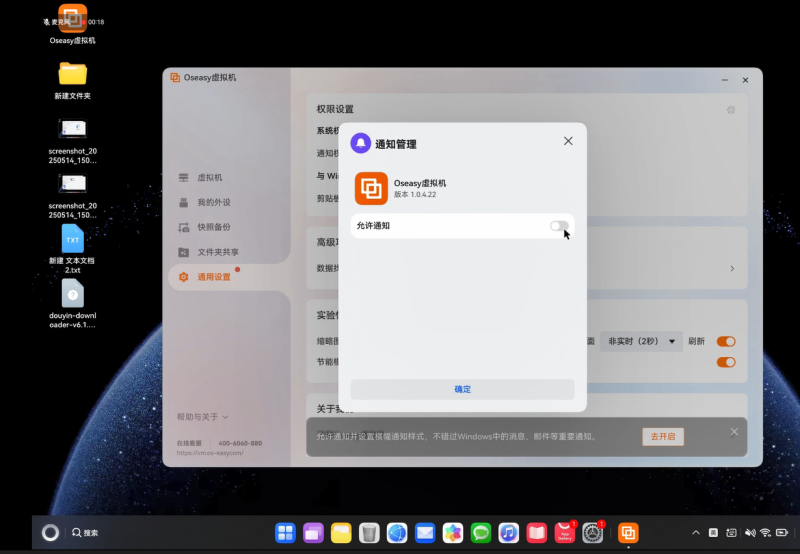Select the Oseasy虚拟机 desktop shortcut
Image resolution: width=800 pixels, height=554 pixels.
[72, 24]
